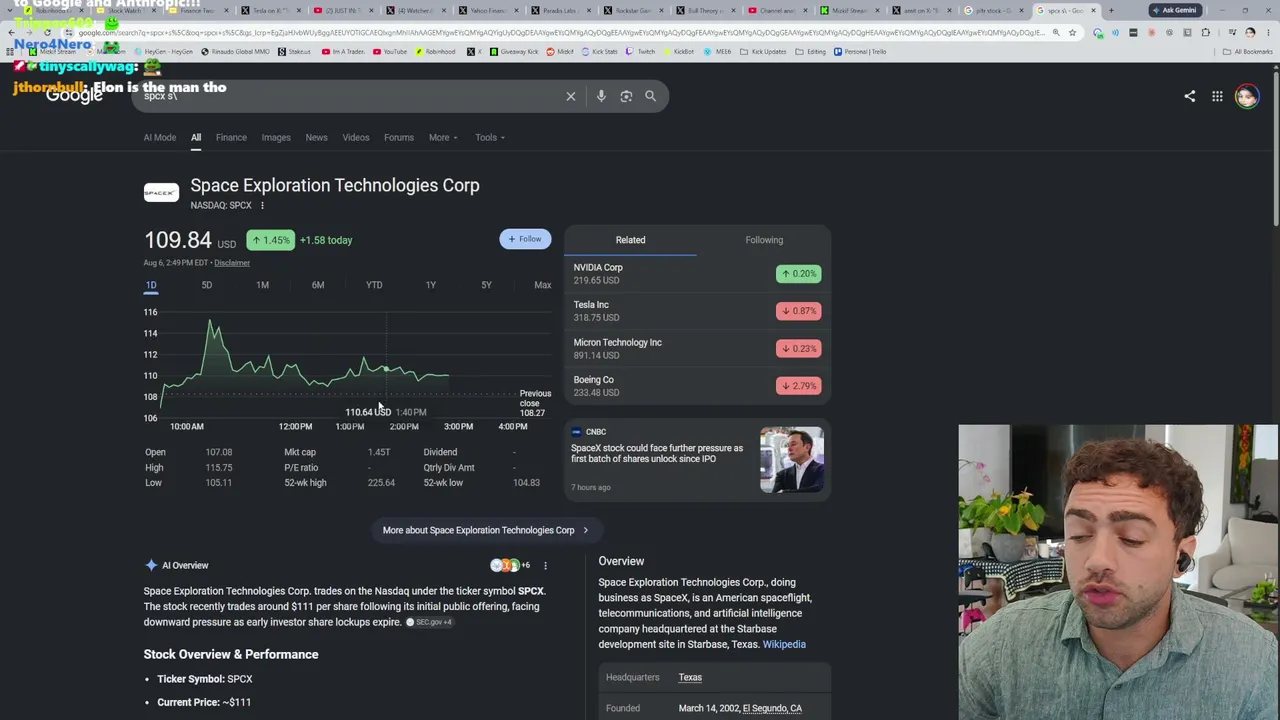
Task: Select the News search tab
Action: point(316,138)
